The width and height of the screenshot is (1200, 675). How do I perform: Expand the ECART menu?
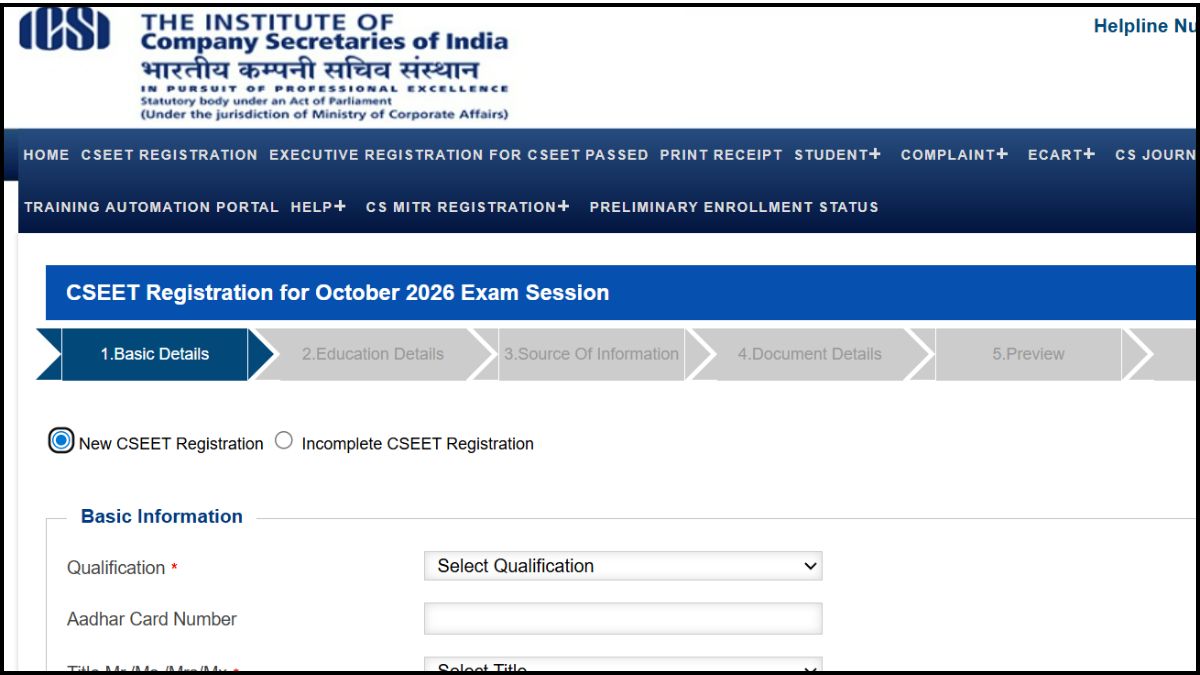[1061, 155]
